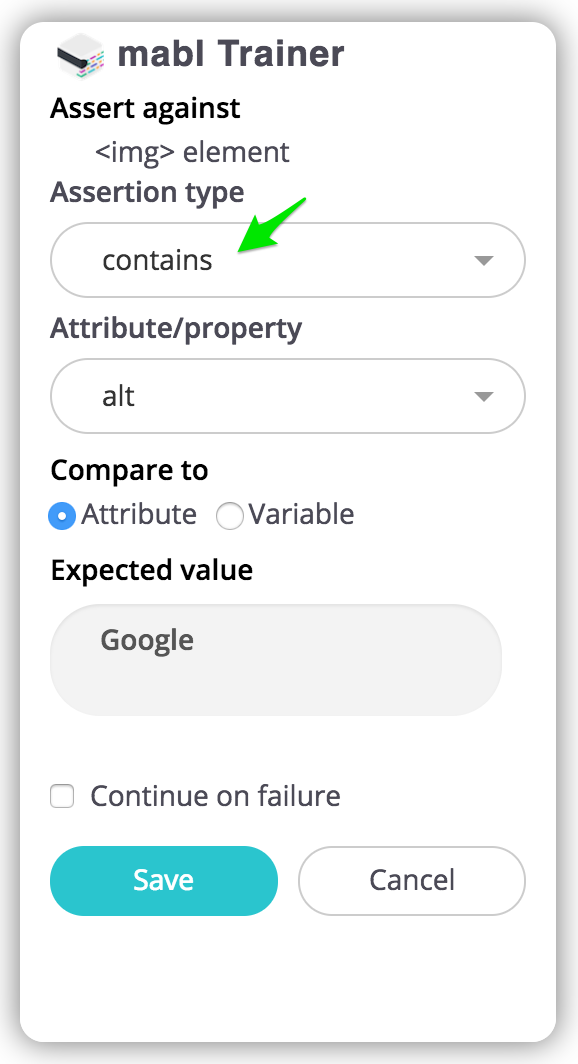578x1064 pixels.
Task: Open the alt attribute/property dropdown
Action: [x=288, y=396]
